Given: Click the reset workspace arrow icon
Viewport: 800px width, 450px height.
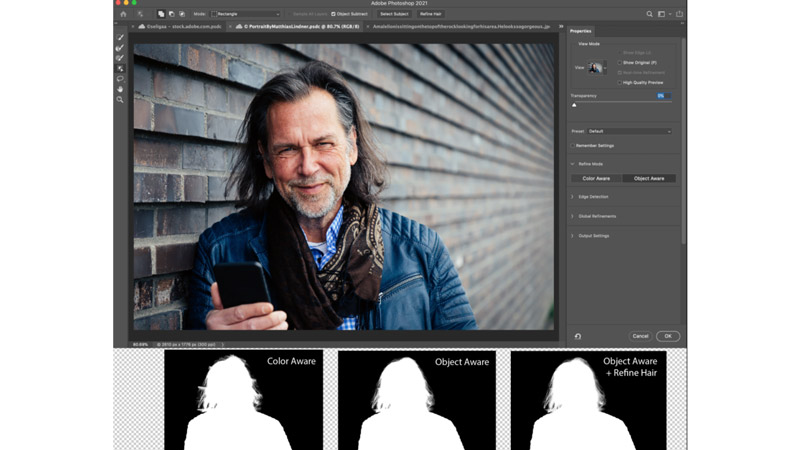Looking at the screenshot, I should tap(578, 336).
